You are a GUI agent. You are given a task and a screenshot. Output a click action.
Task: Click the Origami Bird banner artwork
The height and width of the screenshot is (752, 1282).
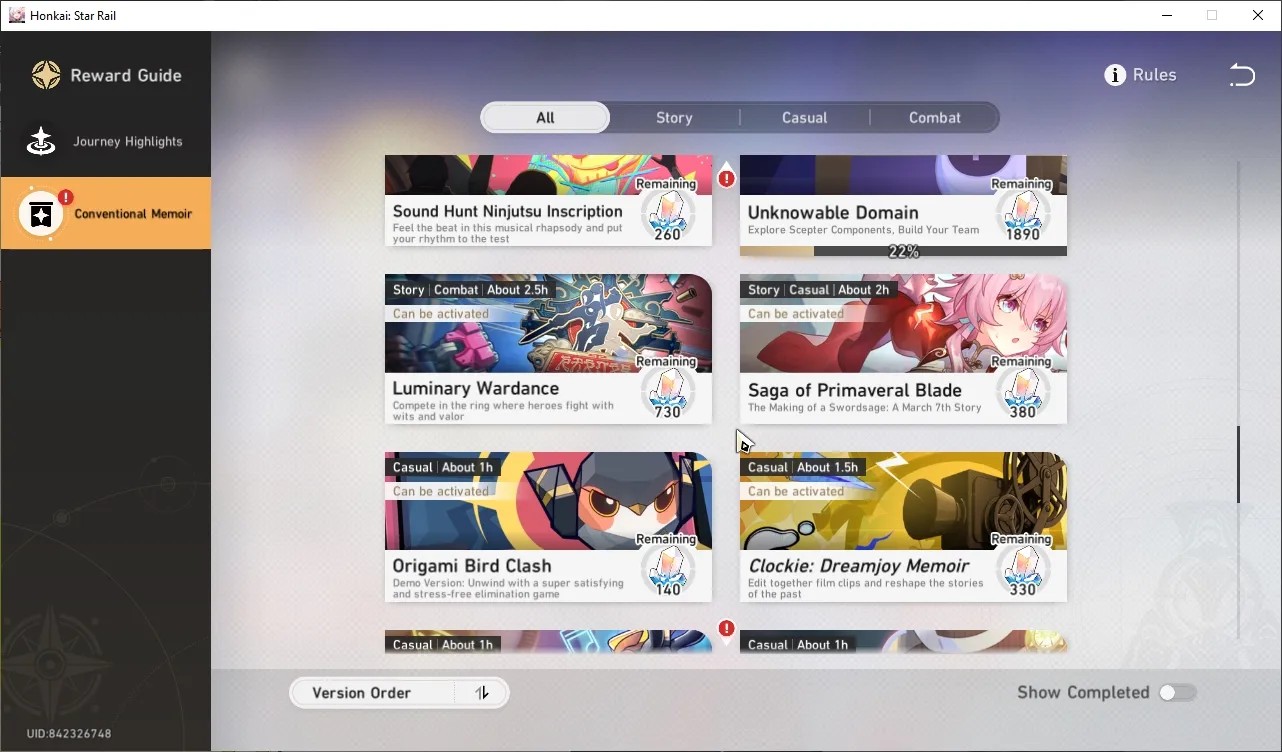coord(548,501)
